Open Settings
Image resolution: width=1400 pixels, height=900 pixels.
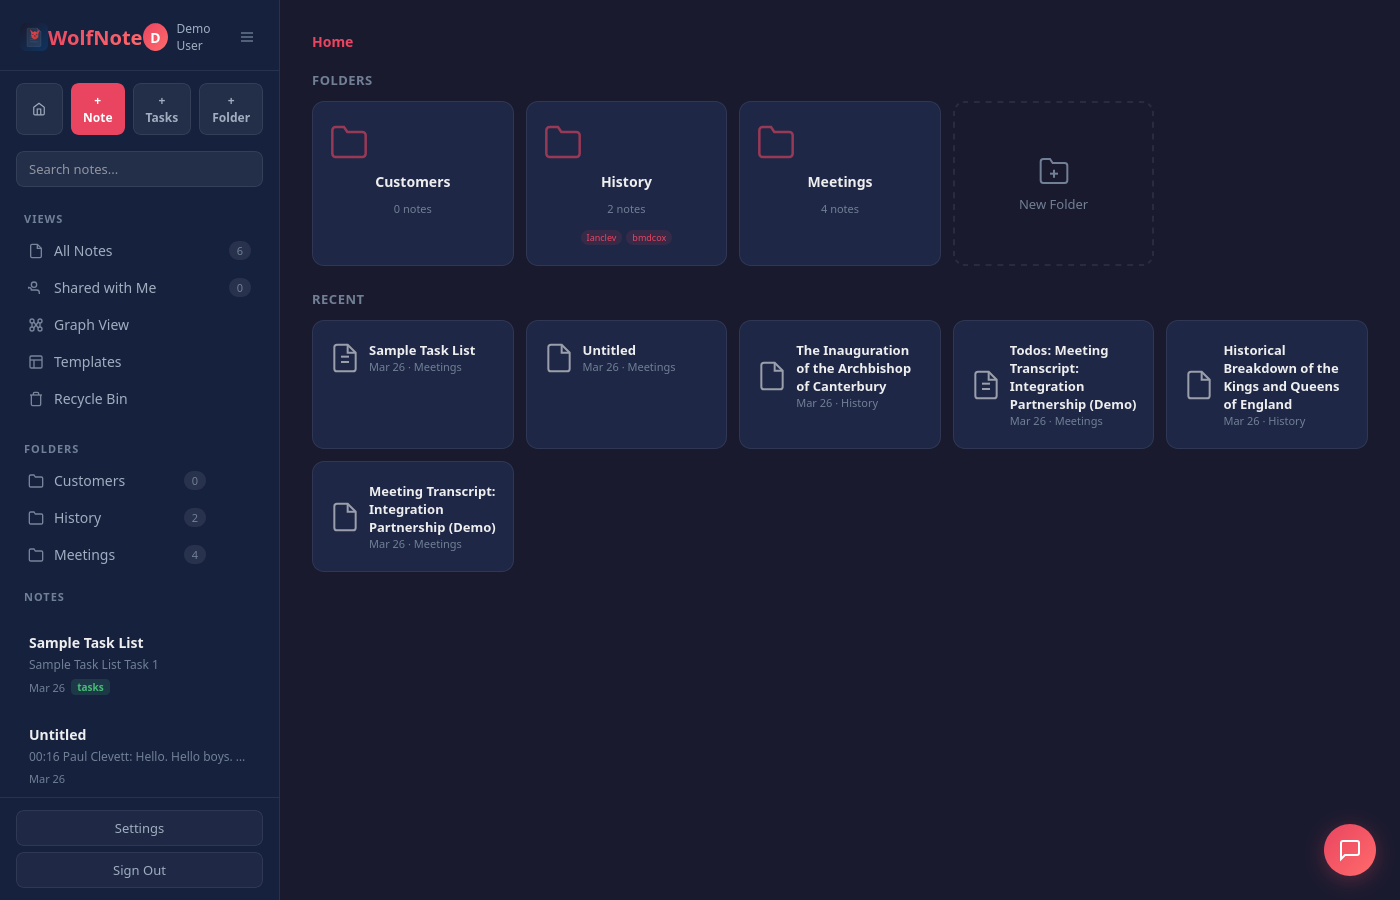[x=139, y=828]
